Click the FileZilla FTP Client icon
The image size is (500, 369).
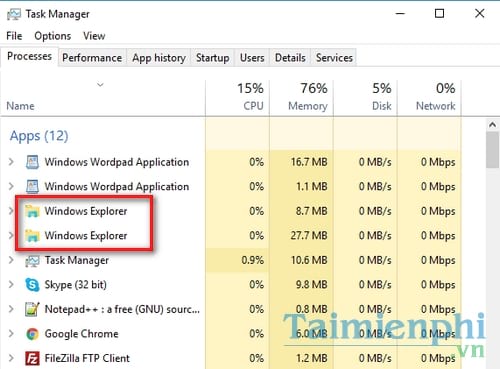click(32, 358)
